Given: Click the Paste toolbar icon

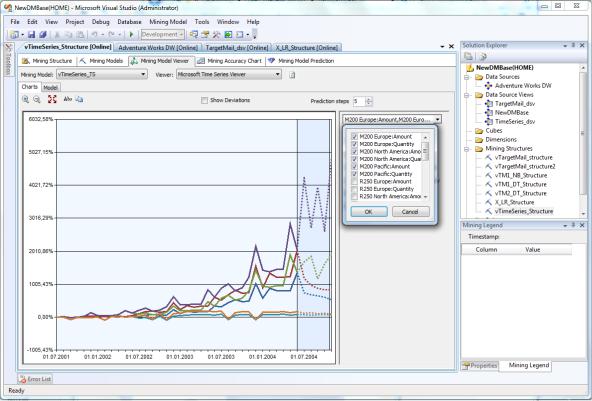Looking at the screenshot, I should tap(80, 35).
